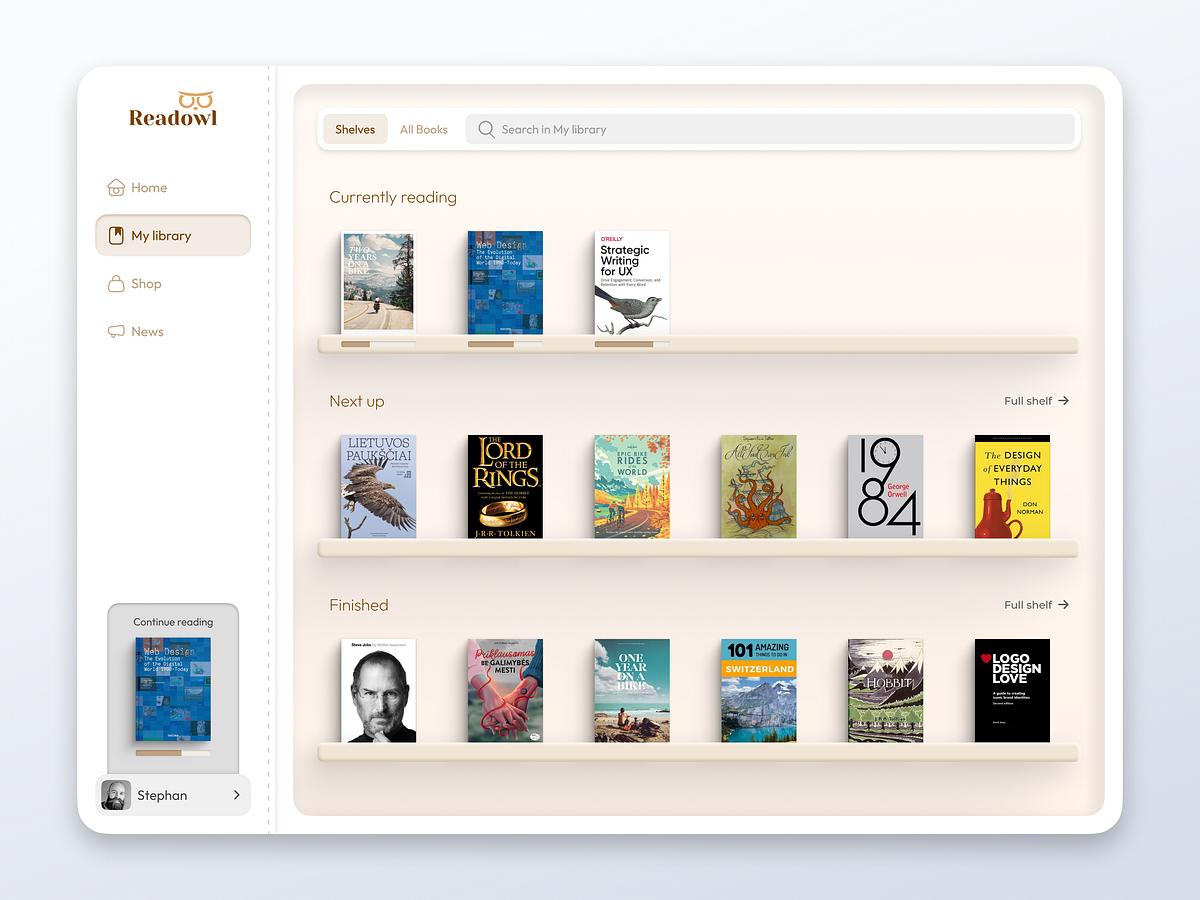Open The Lord of the Rings cover

point(505,486)
